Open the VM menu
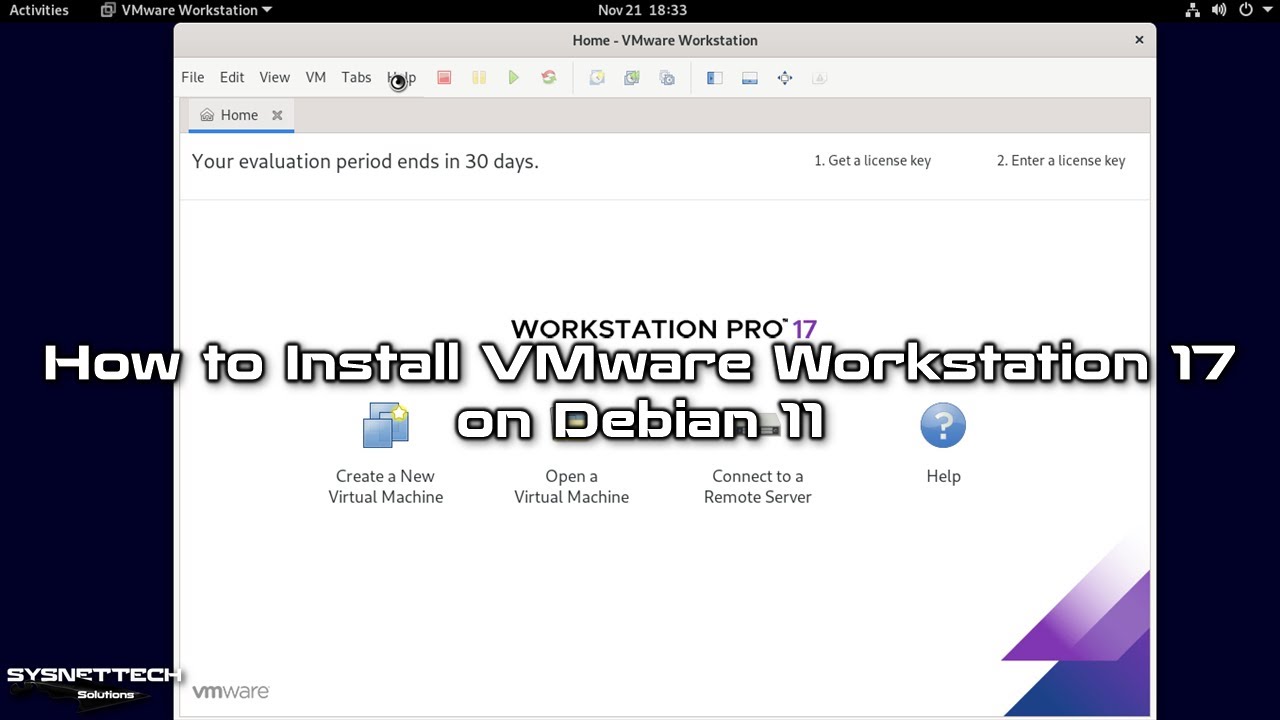 pyautogui.click(x=316, y=77)
